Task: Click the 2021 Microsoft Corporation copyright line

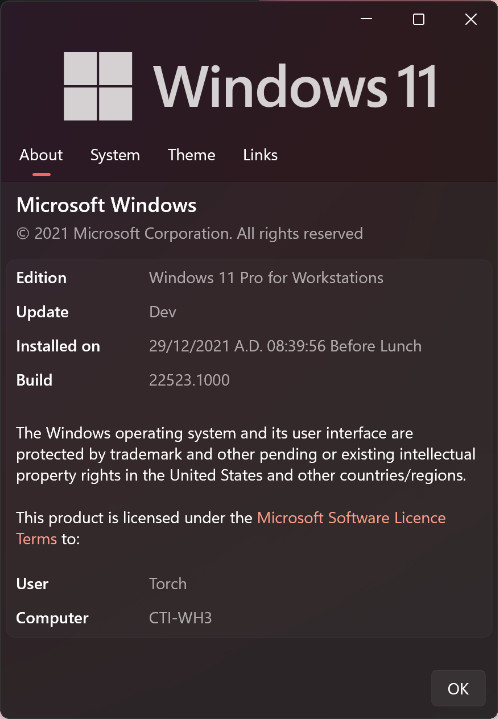Action: click(189, 234)
